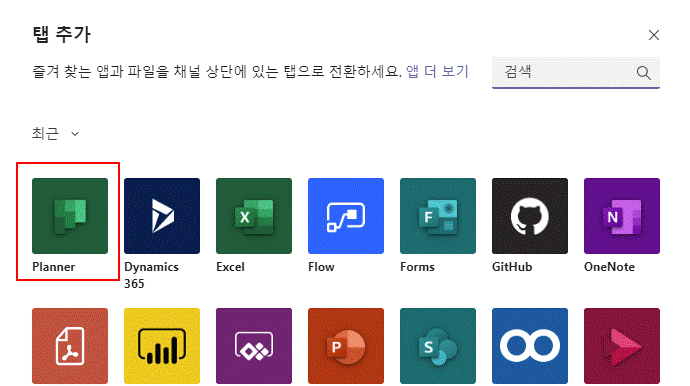Select the Power BI app tile
The width and height of the screenshot is (690, 386).
tap(162, 346)
